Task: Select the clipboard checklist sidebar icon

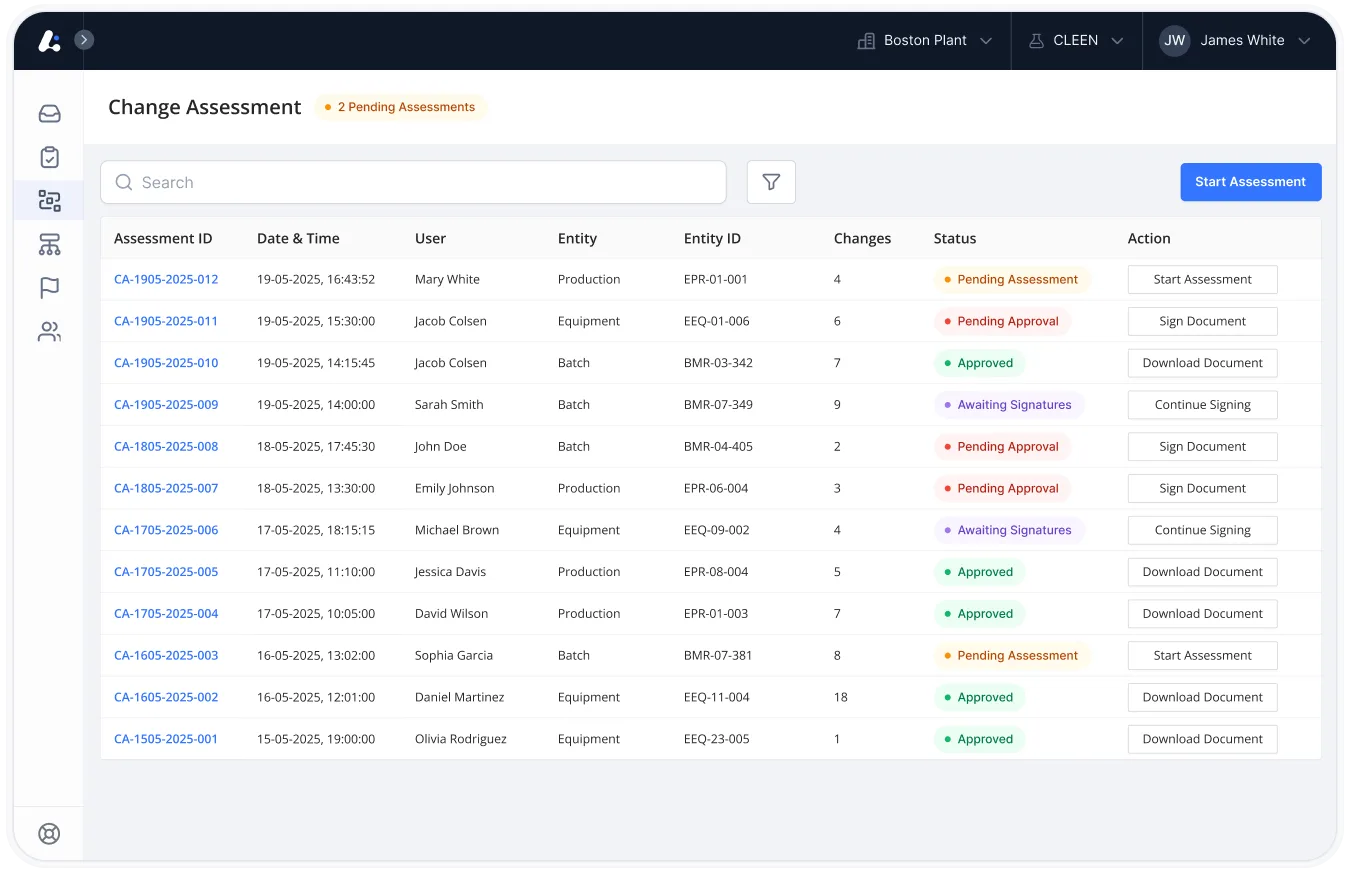Action: coord(49,157)
